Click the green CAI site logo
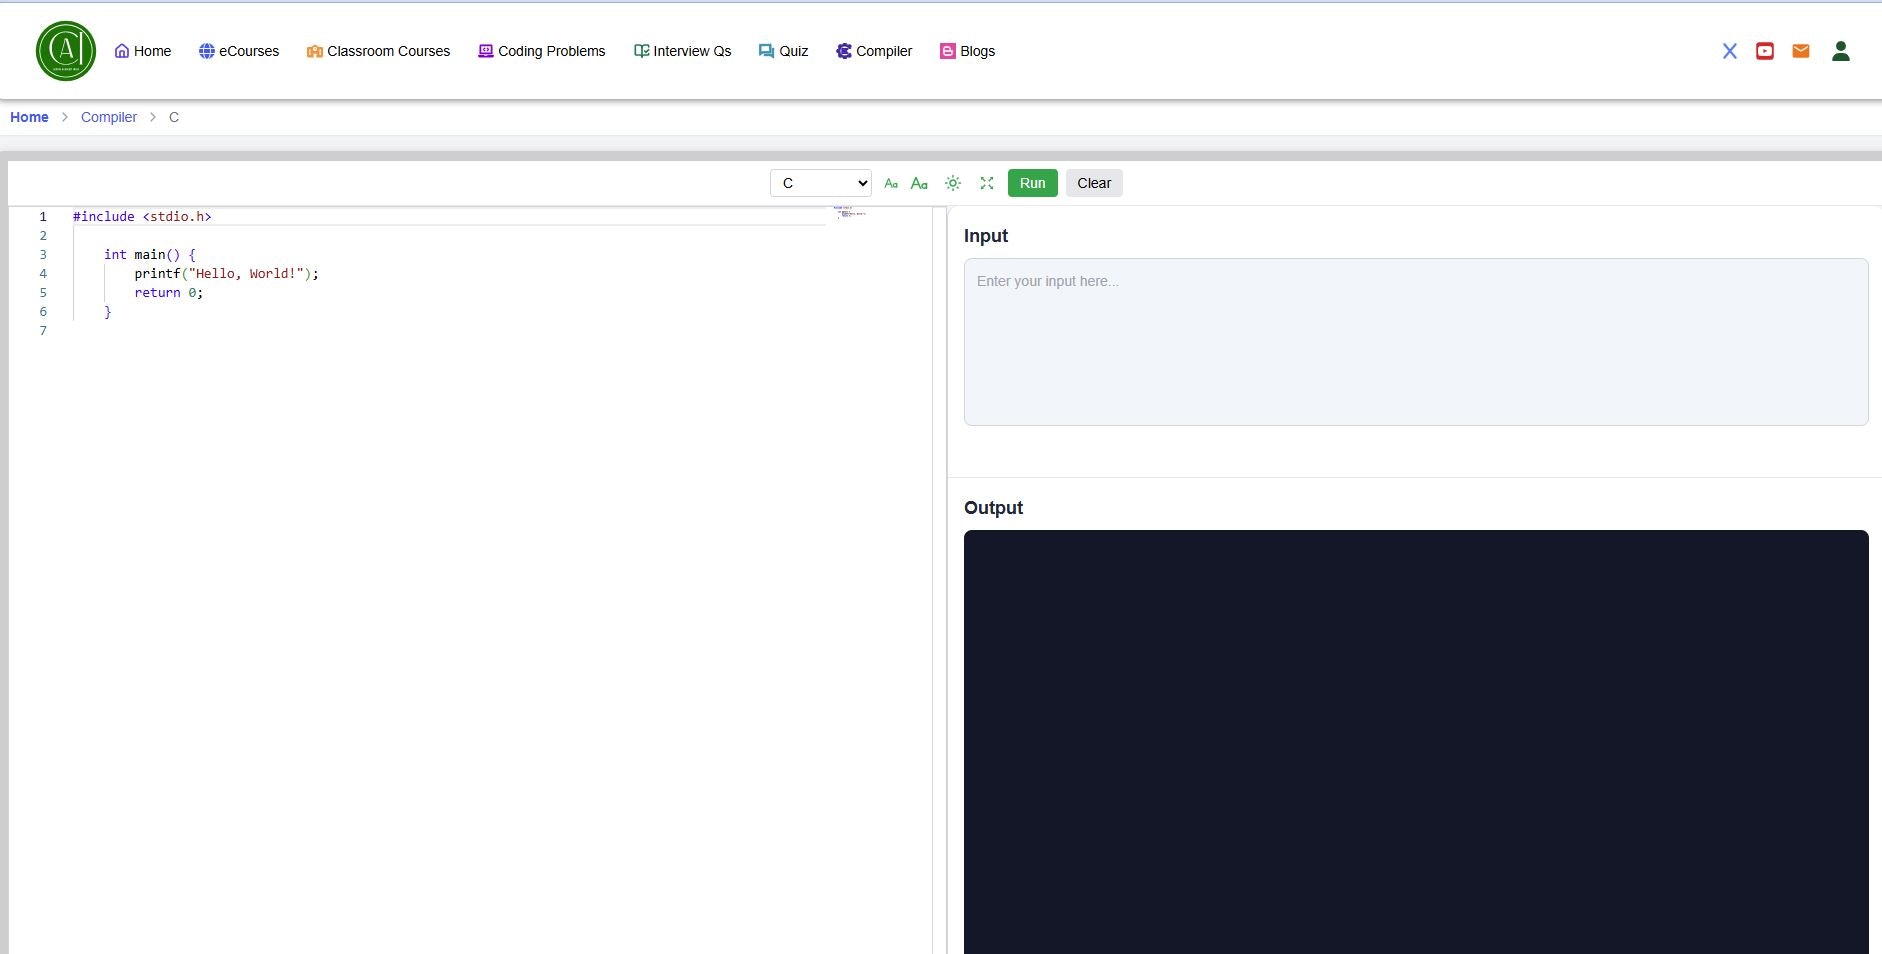1882x954 pixels. [66, 51]
